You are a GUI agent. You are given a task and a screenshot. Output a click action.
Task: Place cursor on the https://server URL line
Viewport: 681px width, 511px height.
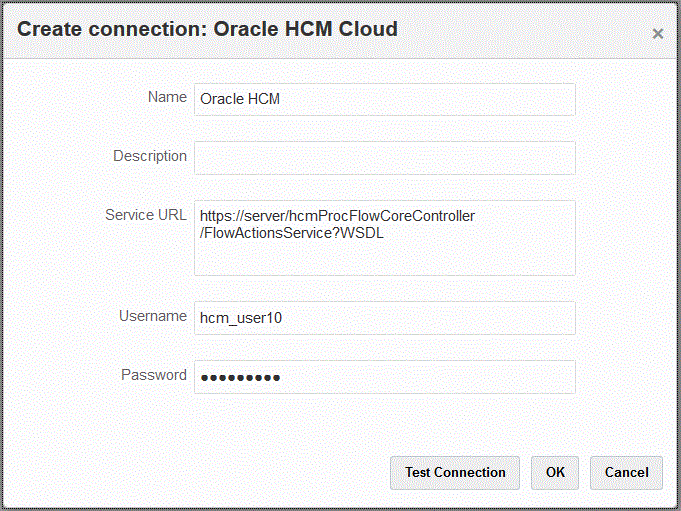click(337, 216)
